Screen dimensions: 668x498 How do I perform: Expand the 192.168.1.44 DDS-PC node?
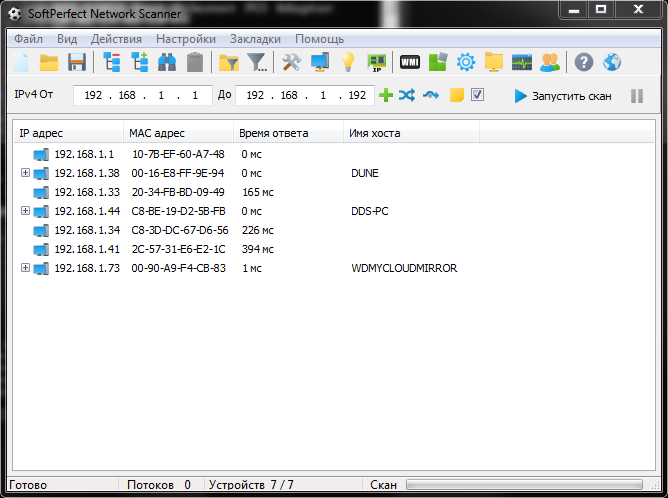25,211
